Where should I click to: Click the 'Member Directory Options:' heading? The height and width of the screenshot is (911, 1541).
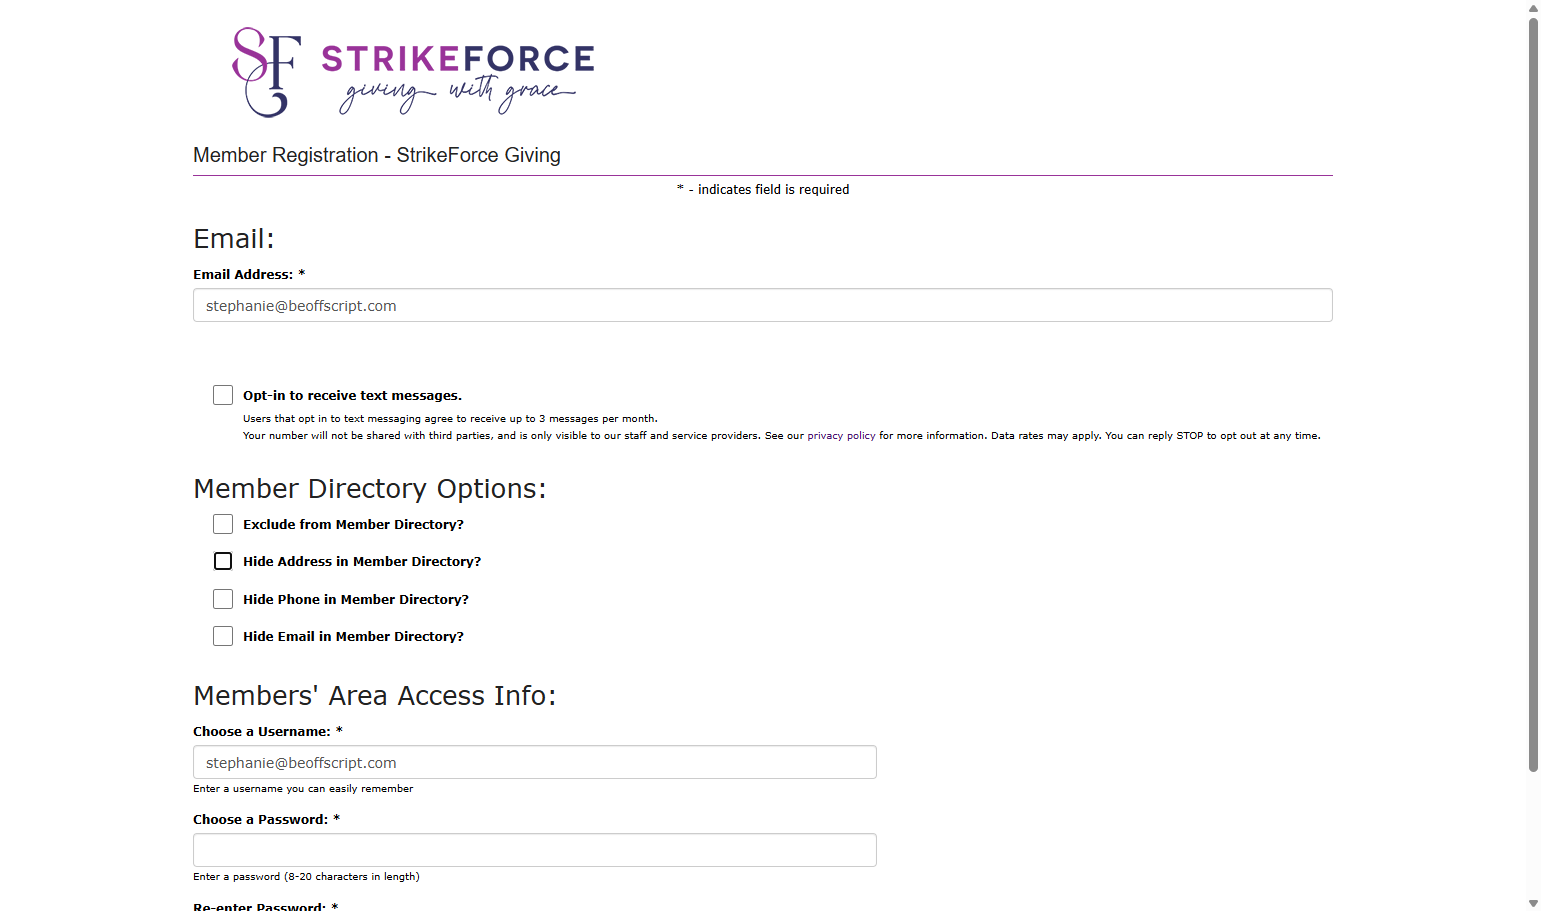pos(370,488)
